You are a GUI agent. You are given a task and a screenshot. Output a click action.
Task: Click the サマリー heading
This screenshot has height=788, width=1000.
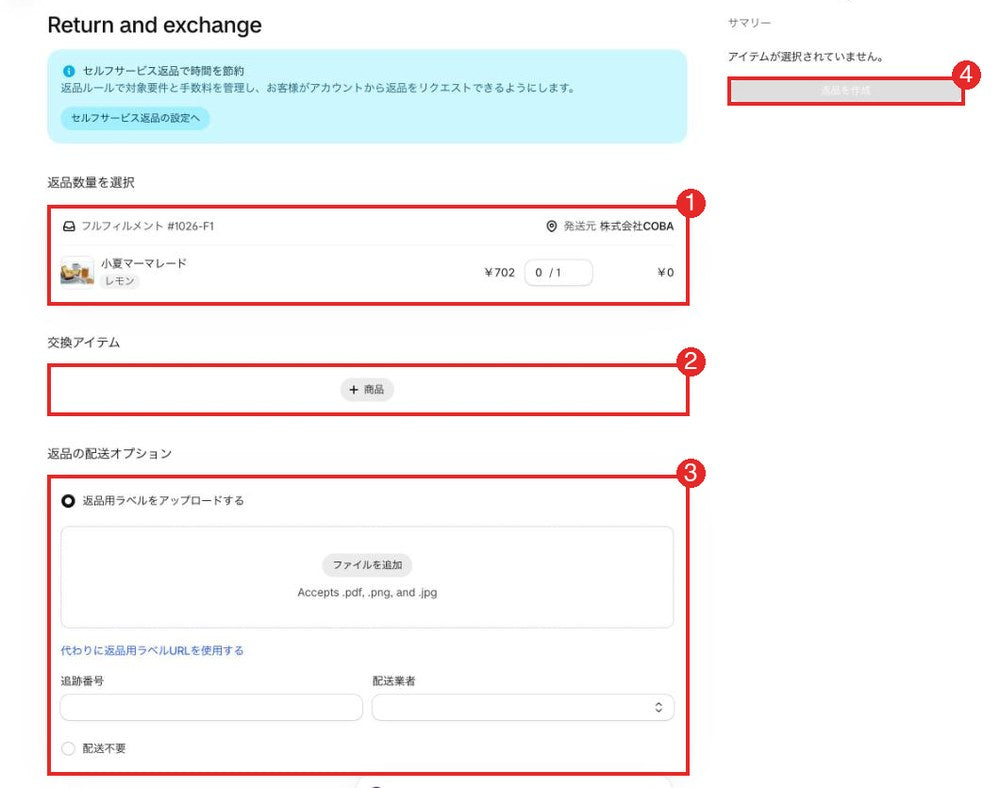[749, 23]
